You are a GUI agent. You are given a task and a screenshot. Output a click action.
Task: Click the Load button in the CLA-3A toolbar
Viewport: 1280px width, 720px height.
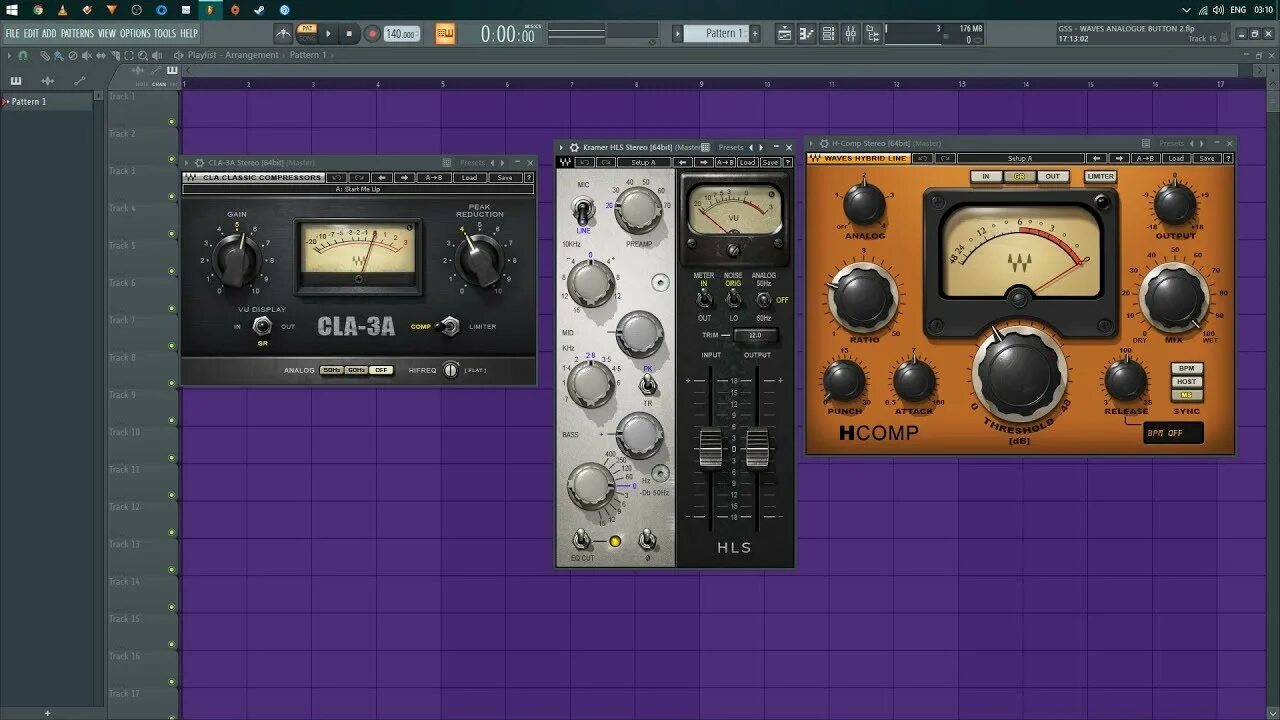tap(469, 177)
